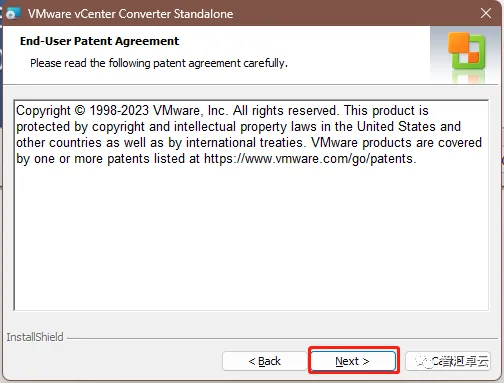
Task: Click the End-User Patent Agreement heading
Action: coord(99,41)
